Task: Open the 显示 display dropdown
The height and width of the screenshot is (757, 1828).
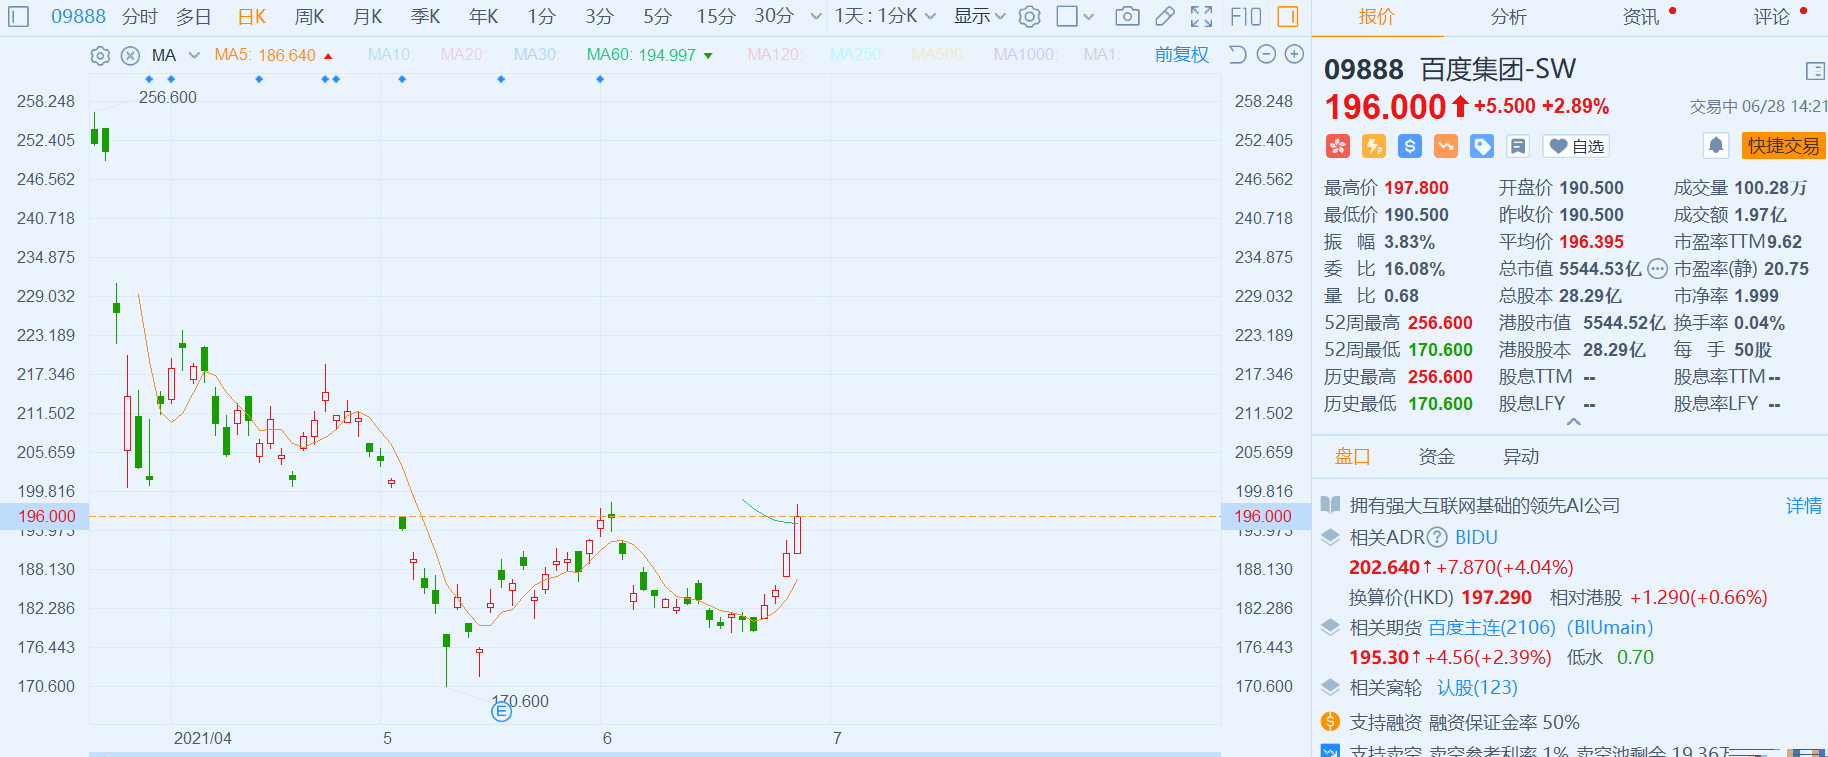Action: coord(980,16)
